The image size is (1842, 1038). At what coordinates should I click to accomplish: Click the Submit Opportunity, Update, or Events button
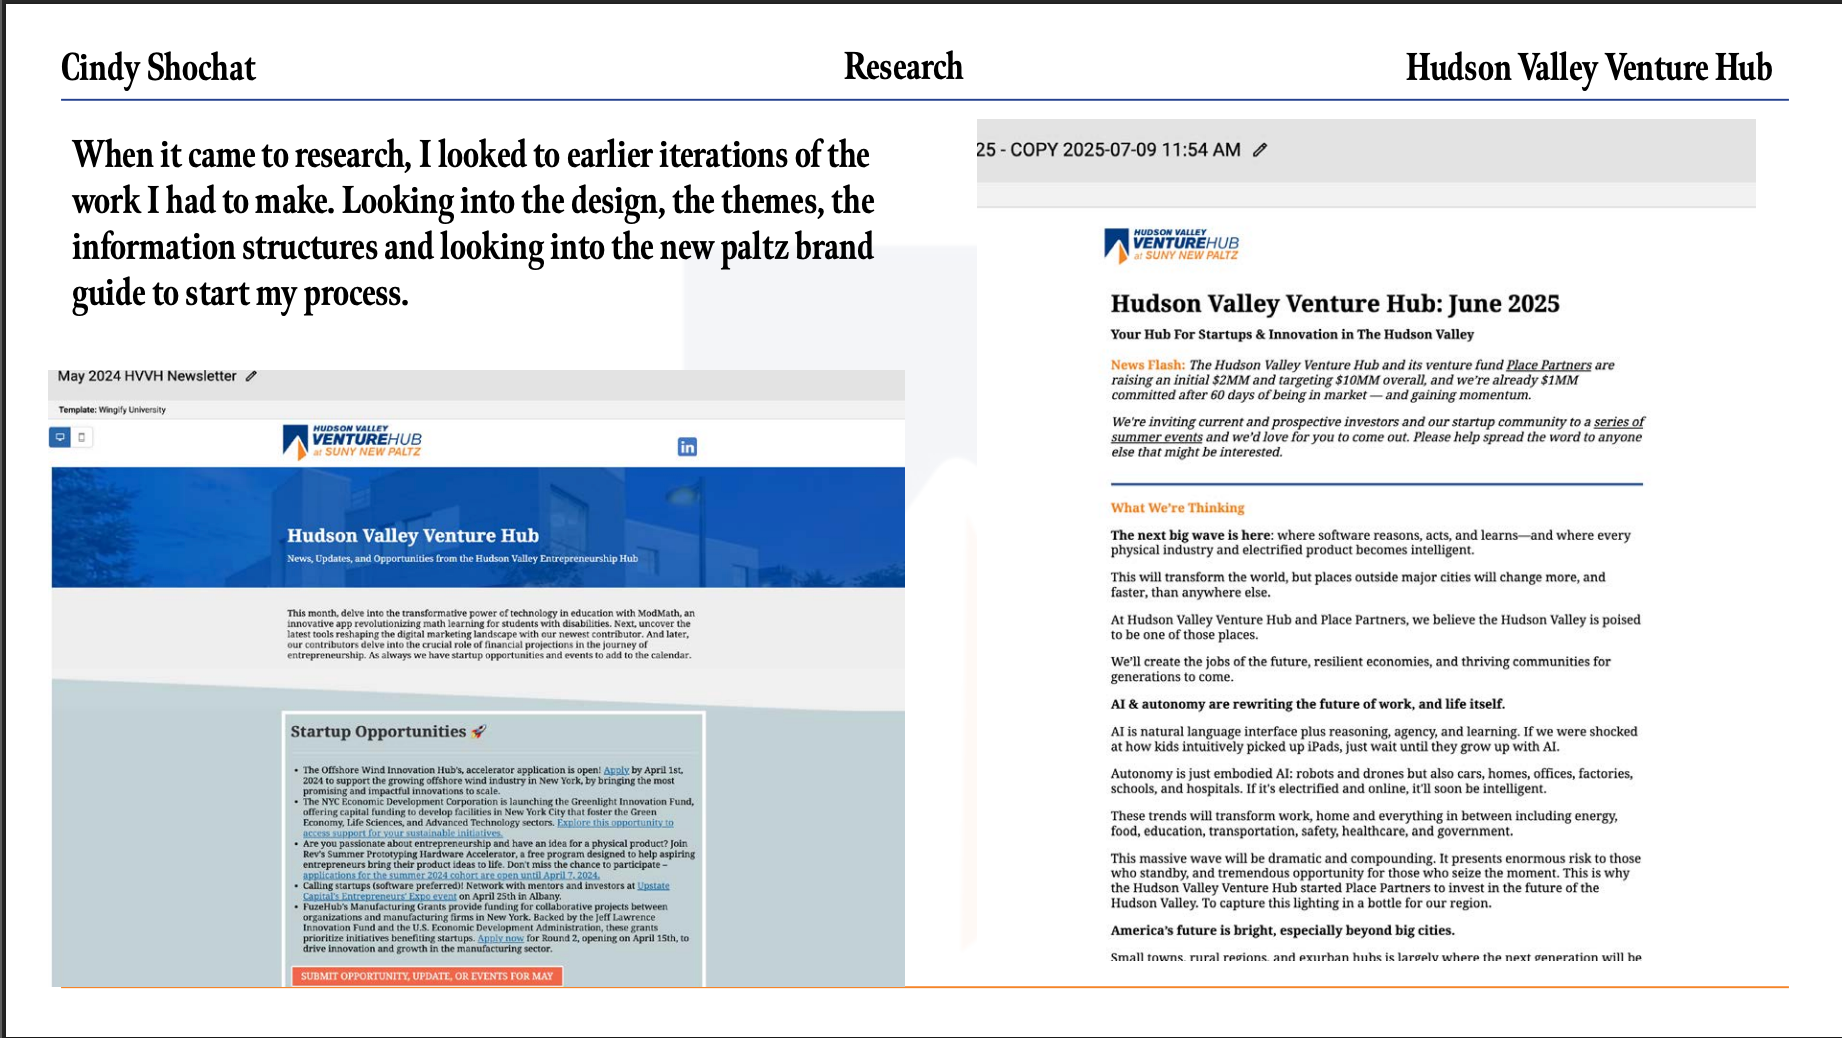pyautogui.click(x=427, y=976)
